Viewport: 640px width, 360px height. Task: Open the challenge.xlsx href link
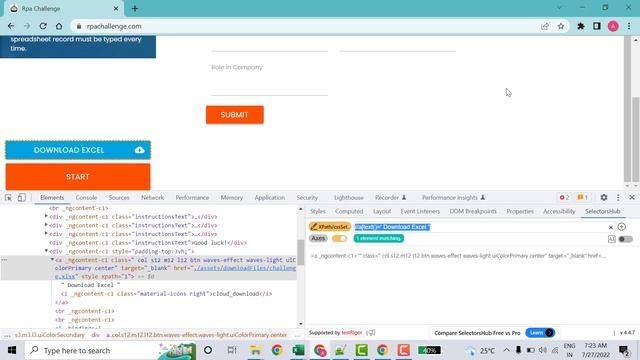[175, 272]
